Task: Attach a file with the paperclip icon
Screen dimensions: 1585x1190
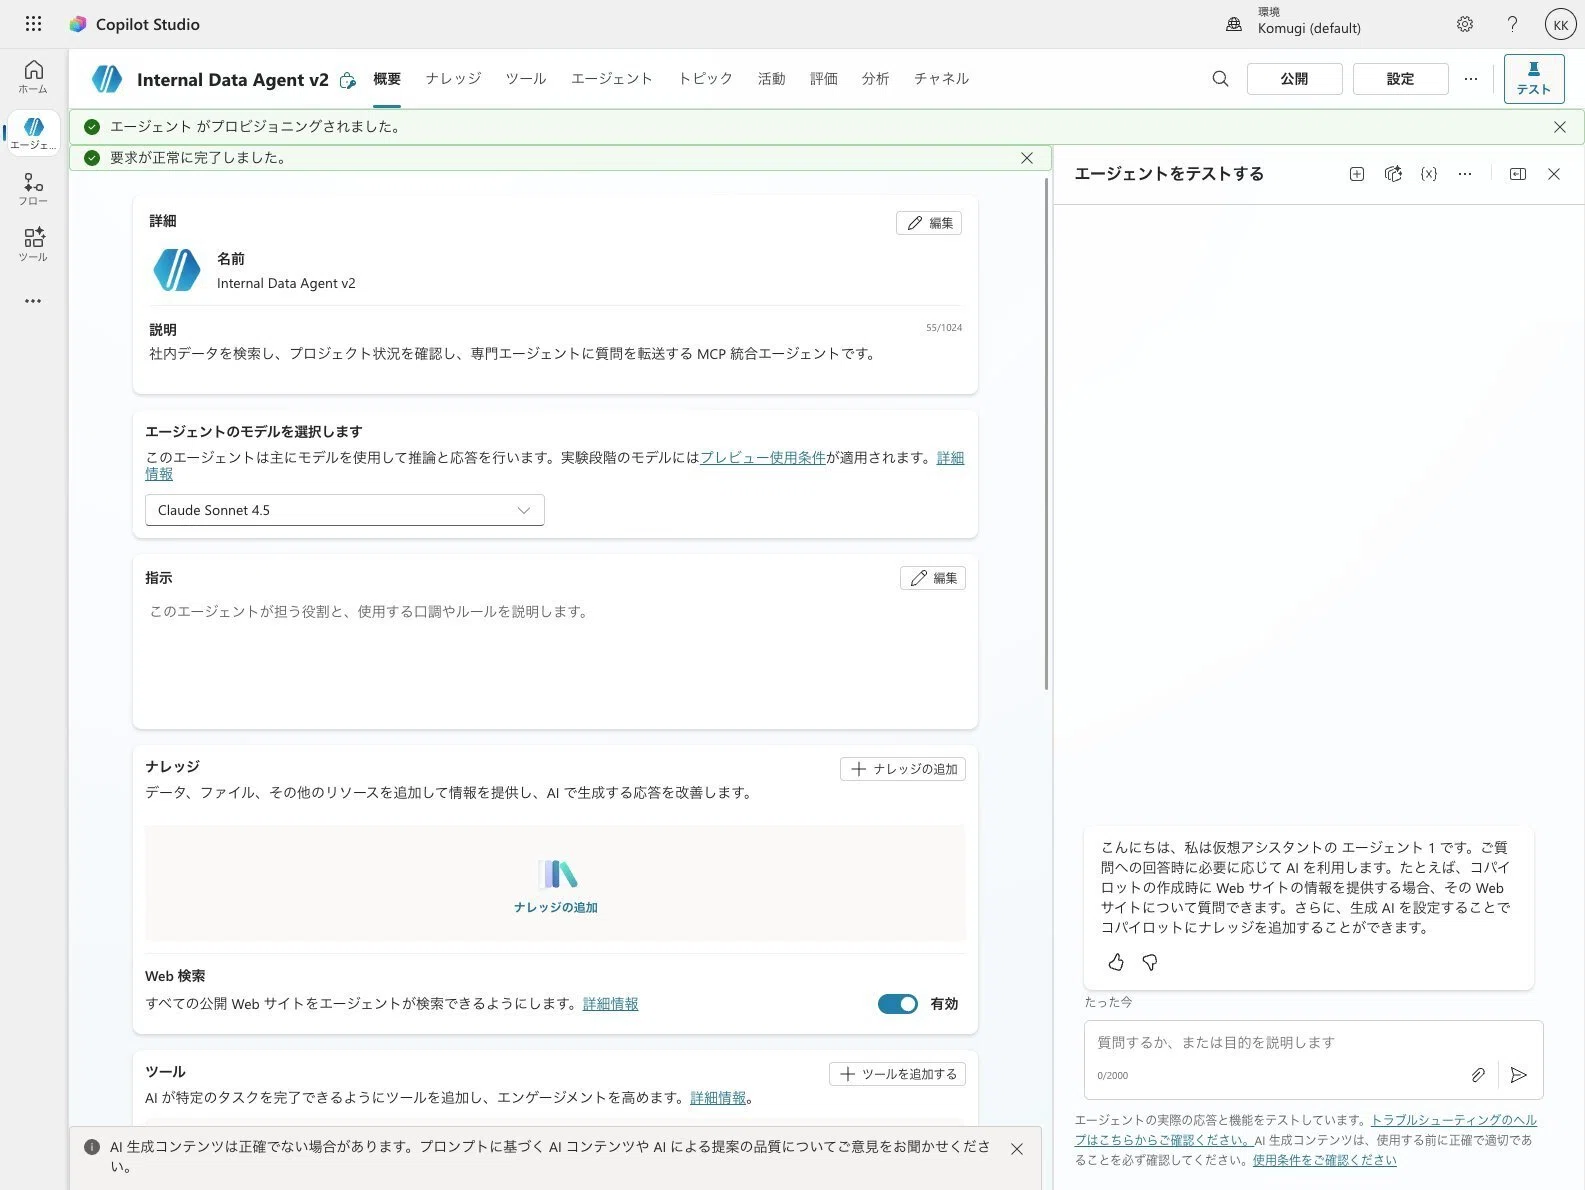Action: point(1478,1075)
